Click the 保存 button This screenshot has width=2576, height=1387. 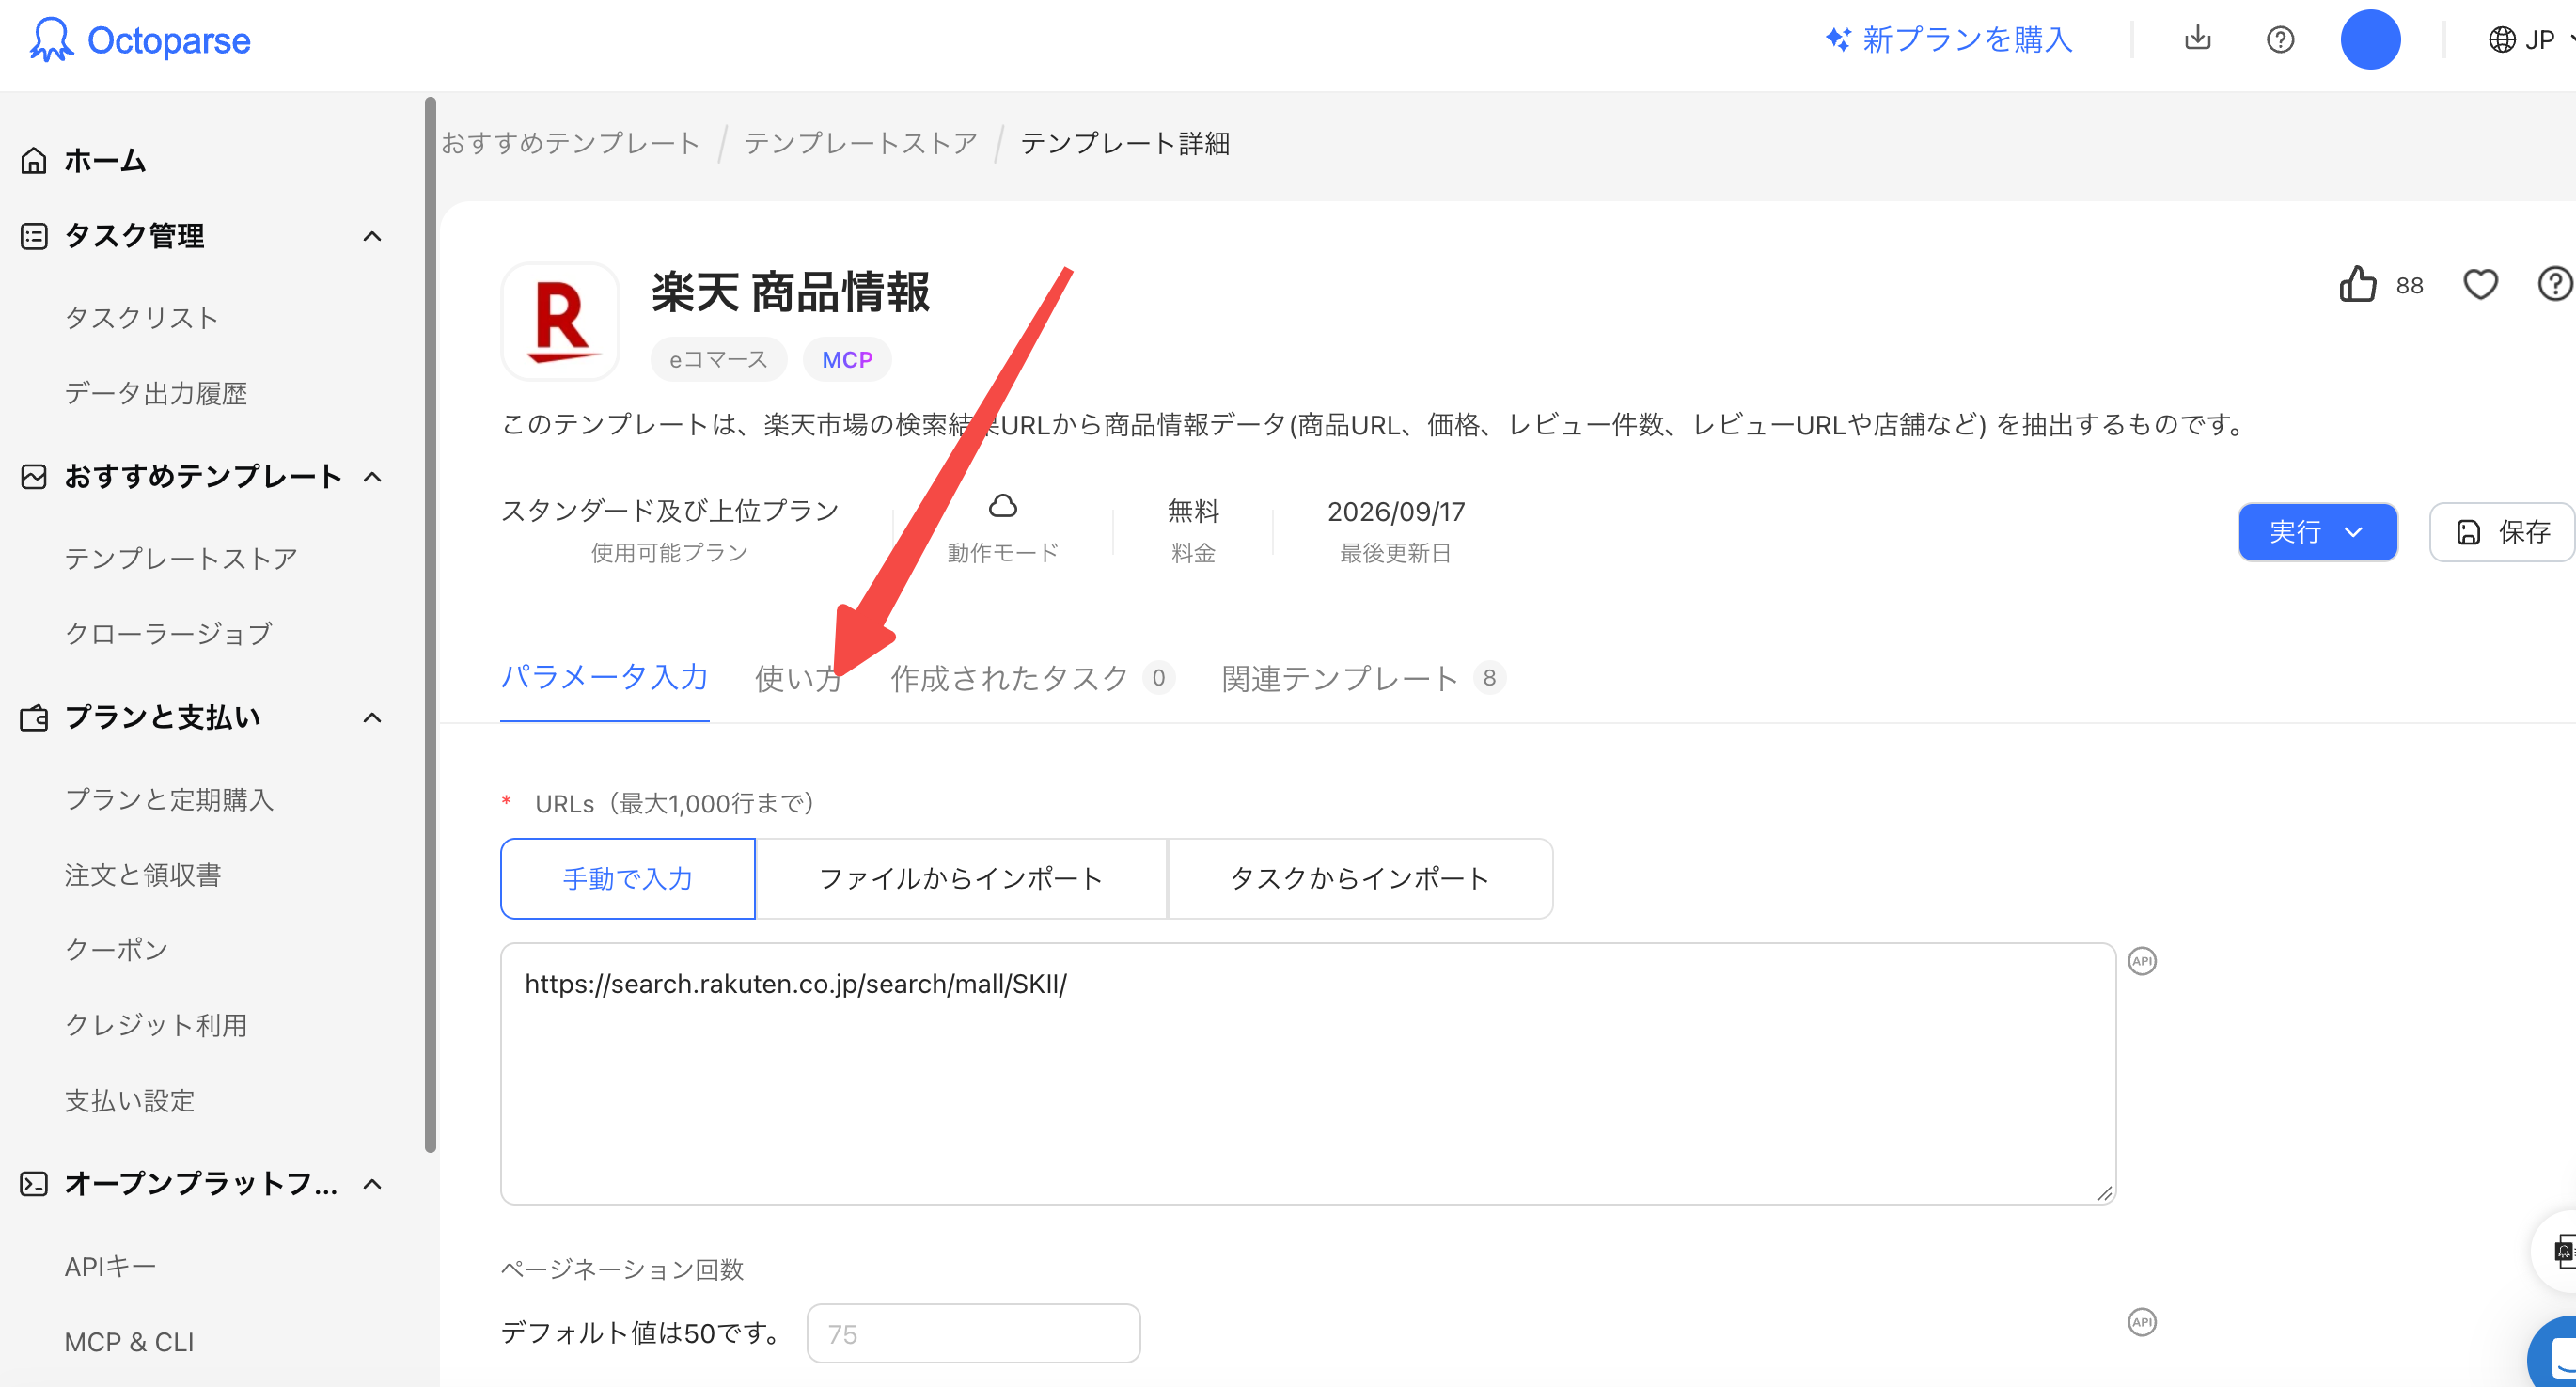[x=2502, y=532]
